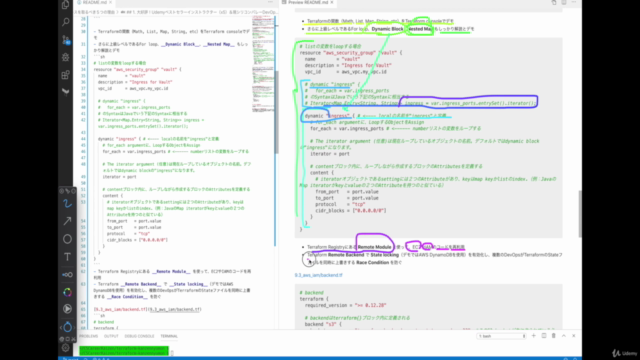This screenshot has height=360, width=640.
Task: Click '__Remote Backend__' text on editor line 63
Action: click(x=141, y=284)
